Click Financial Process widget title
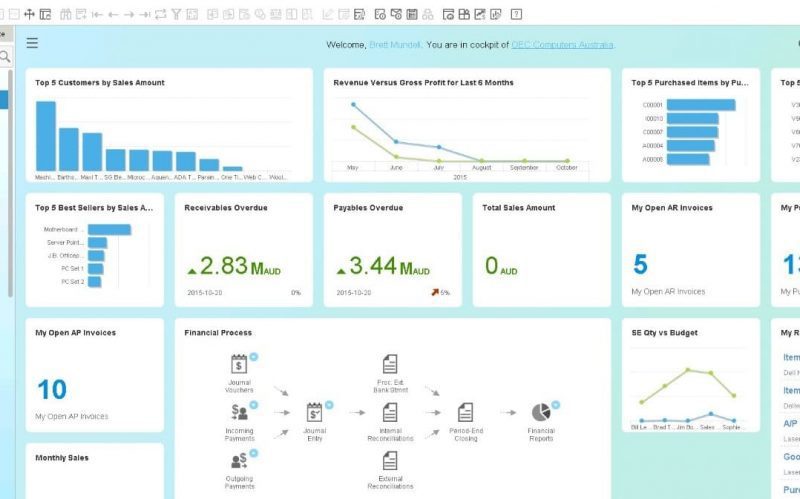 pos(218,333)
